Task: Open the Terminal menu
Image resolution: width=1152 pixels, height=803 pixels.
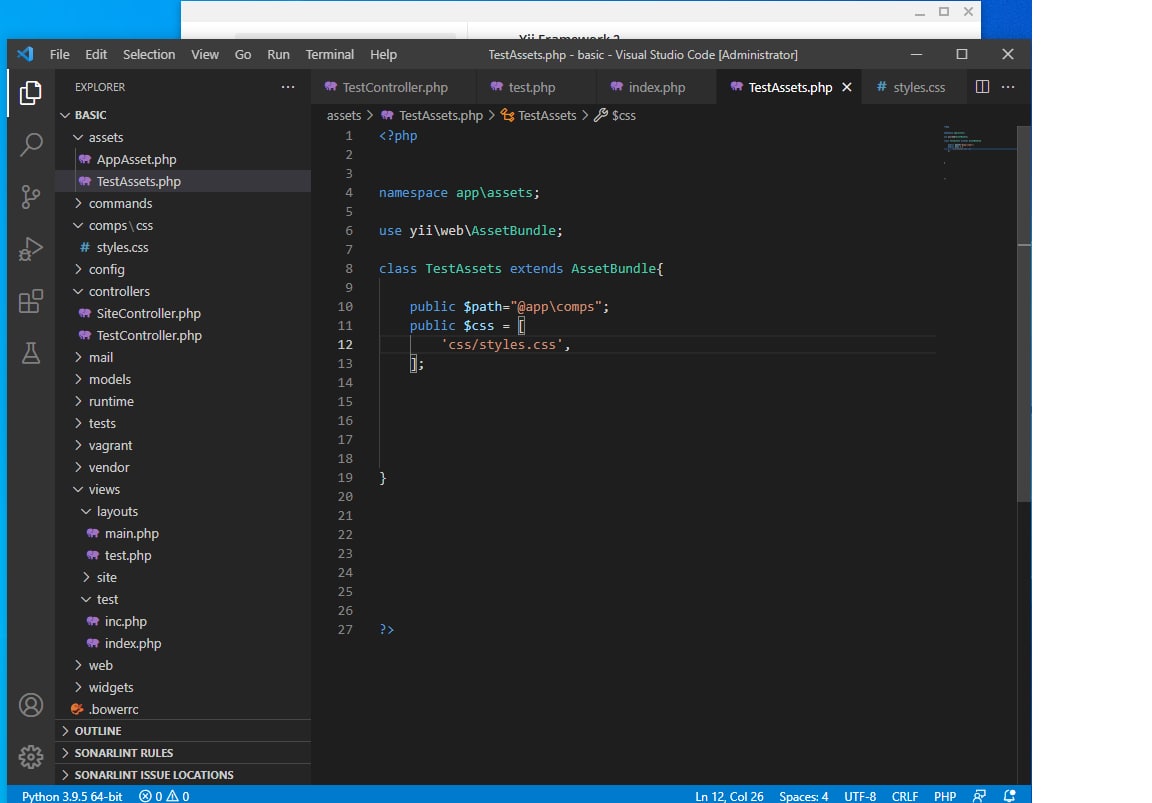Action: (329, 54)
